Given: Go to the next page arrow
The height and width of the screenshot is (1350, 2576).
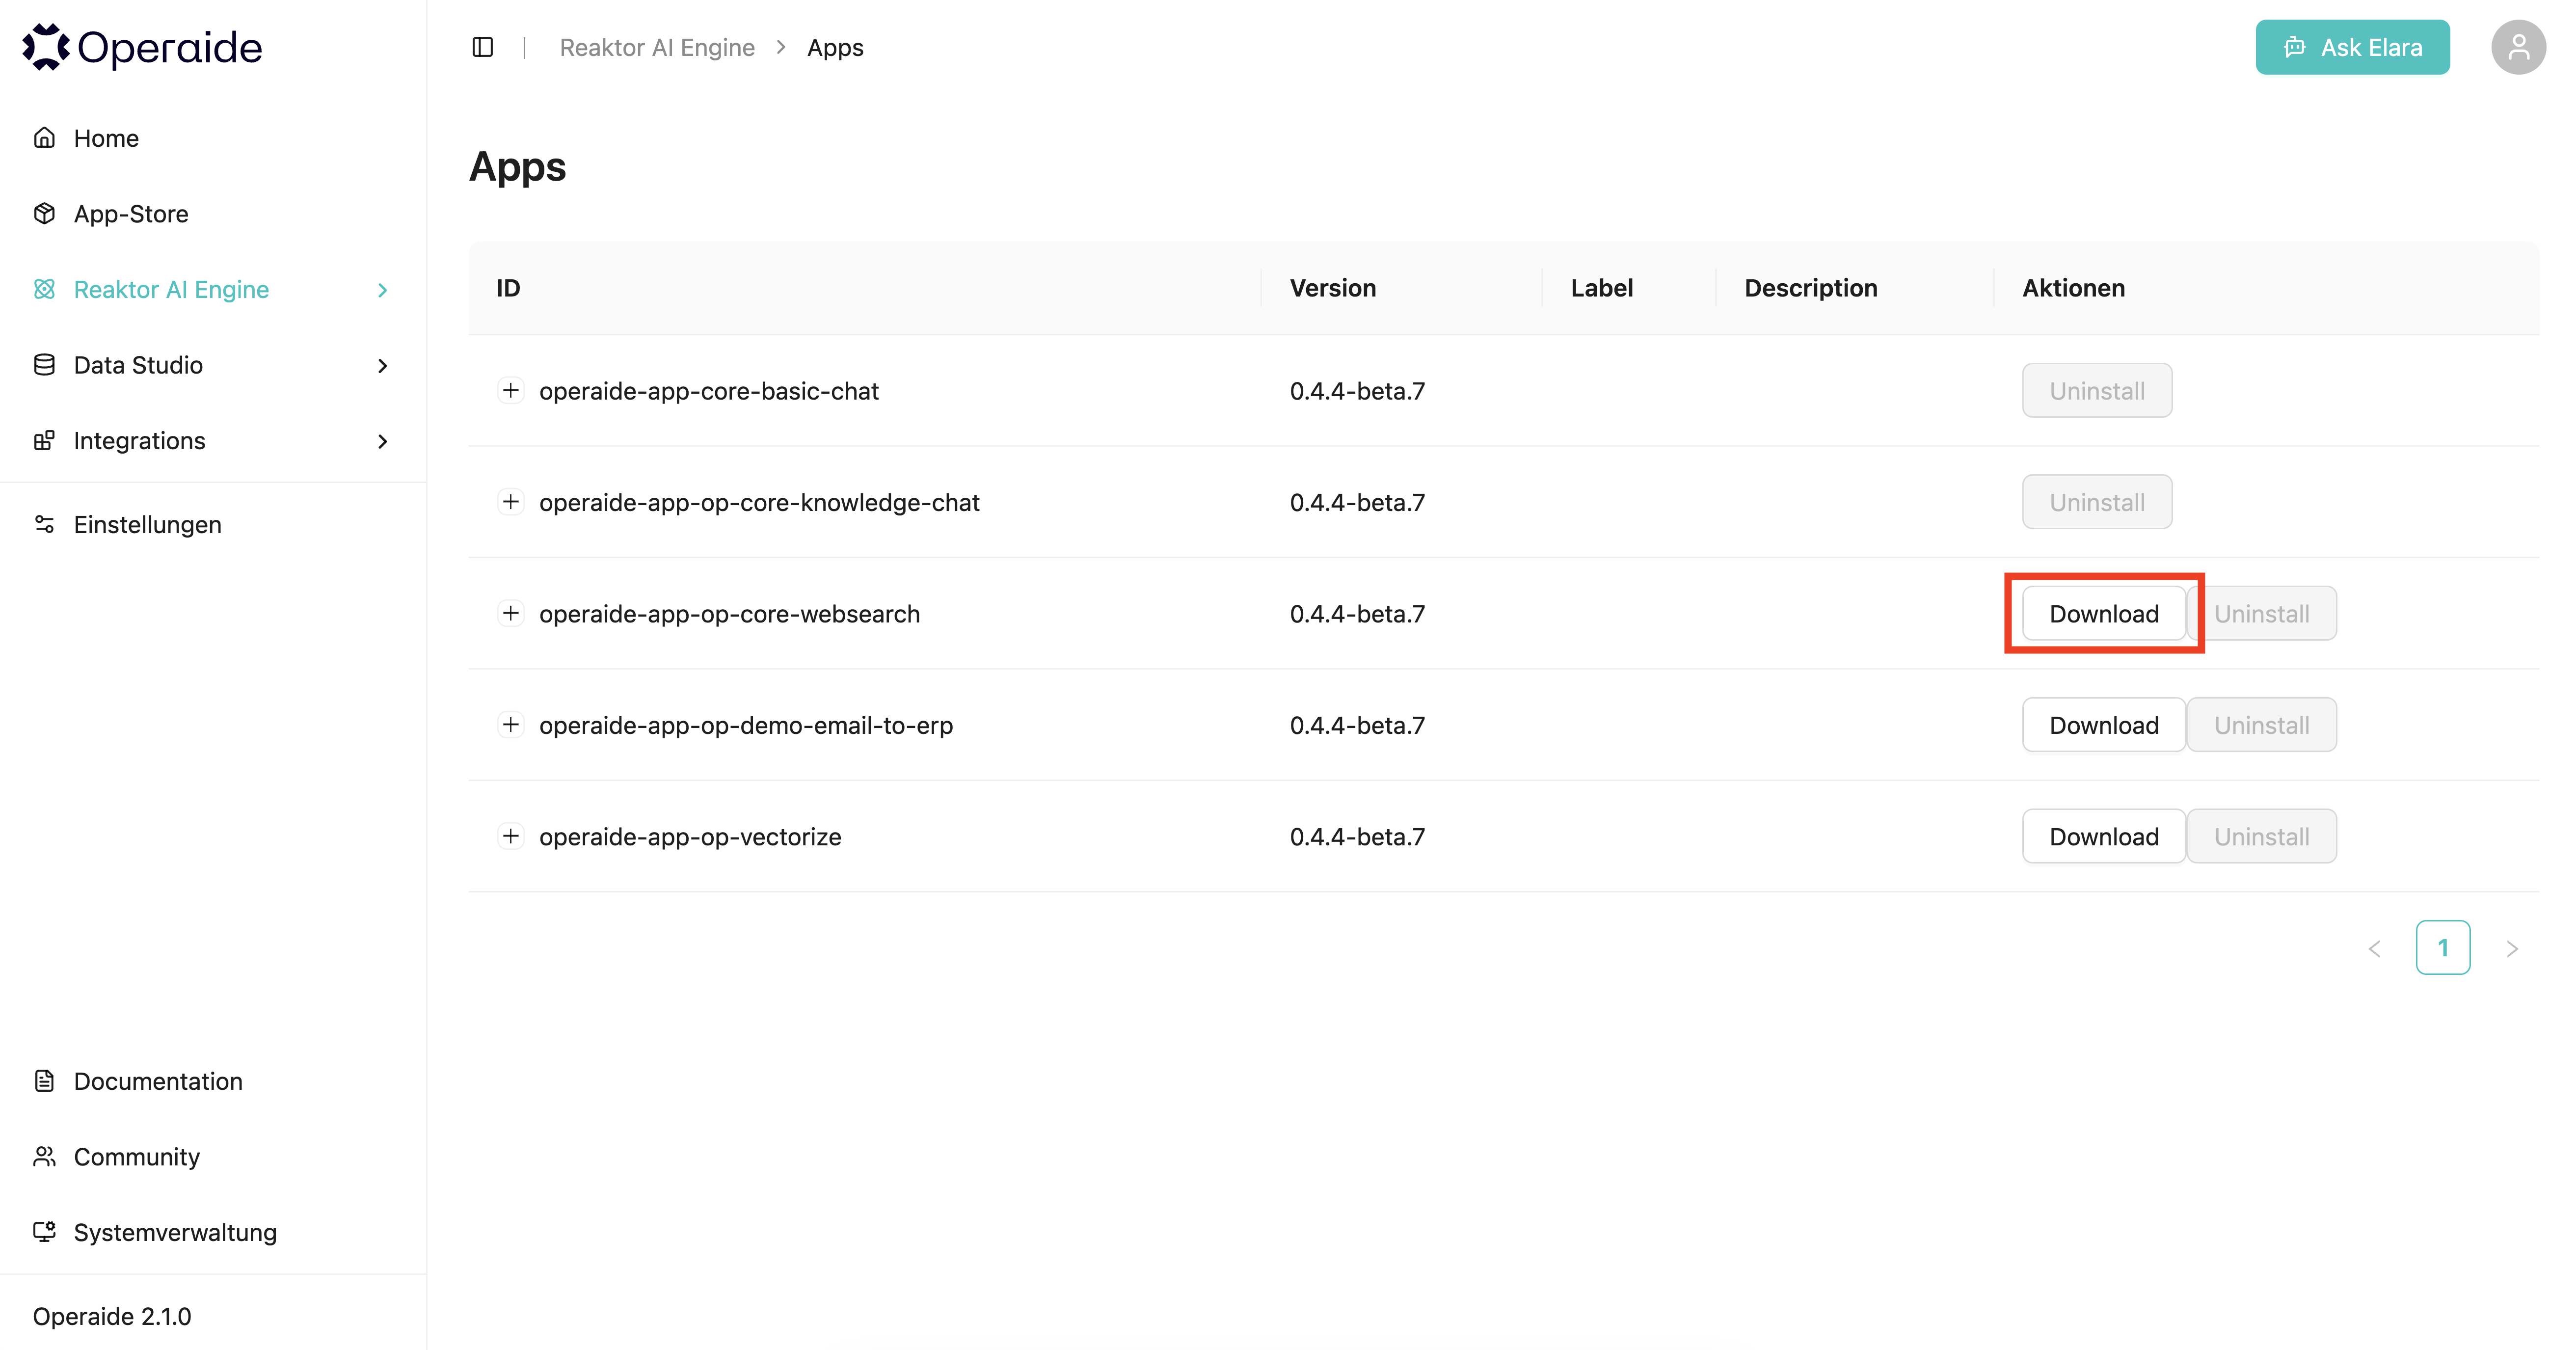Looking at the screenshot, I should coord(2511,948).
